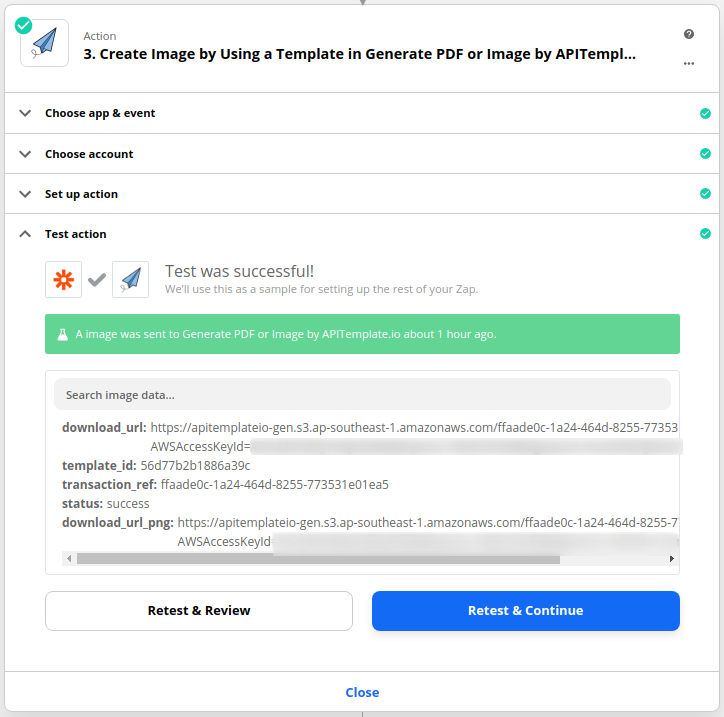724x717 pixels.
Task: Click the paper plane icon beside test result
Action: point(131,279)
